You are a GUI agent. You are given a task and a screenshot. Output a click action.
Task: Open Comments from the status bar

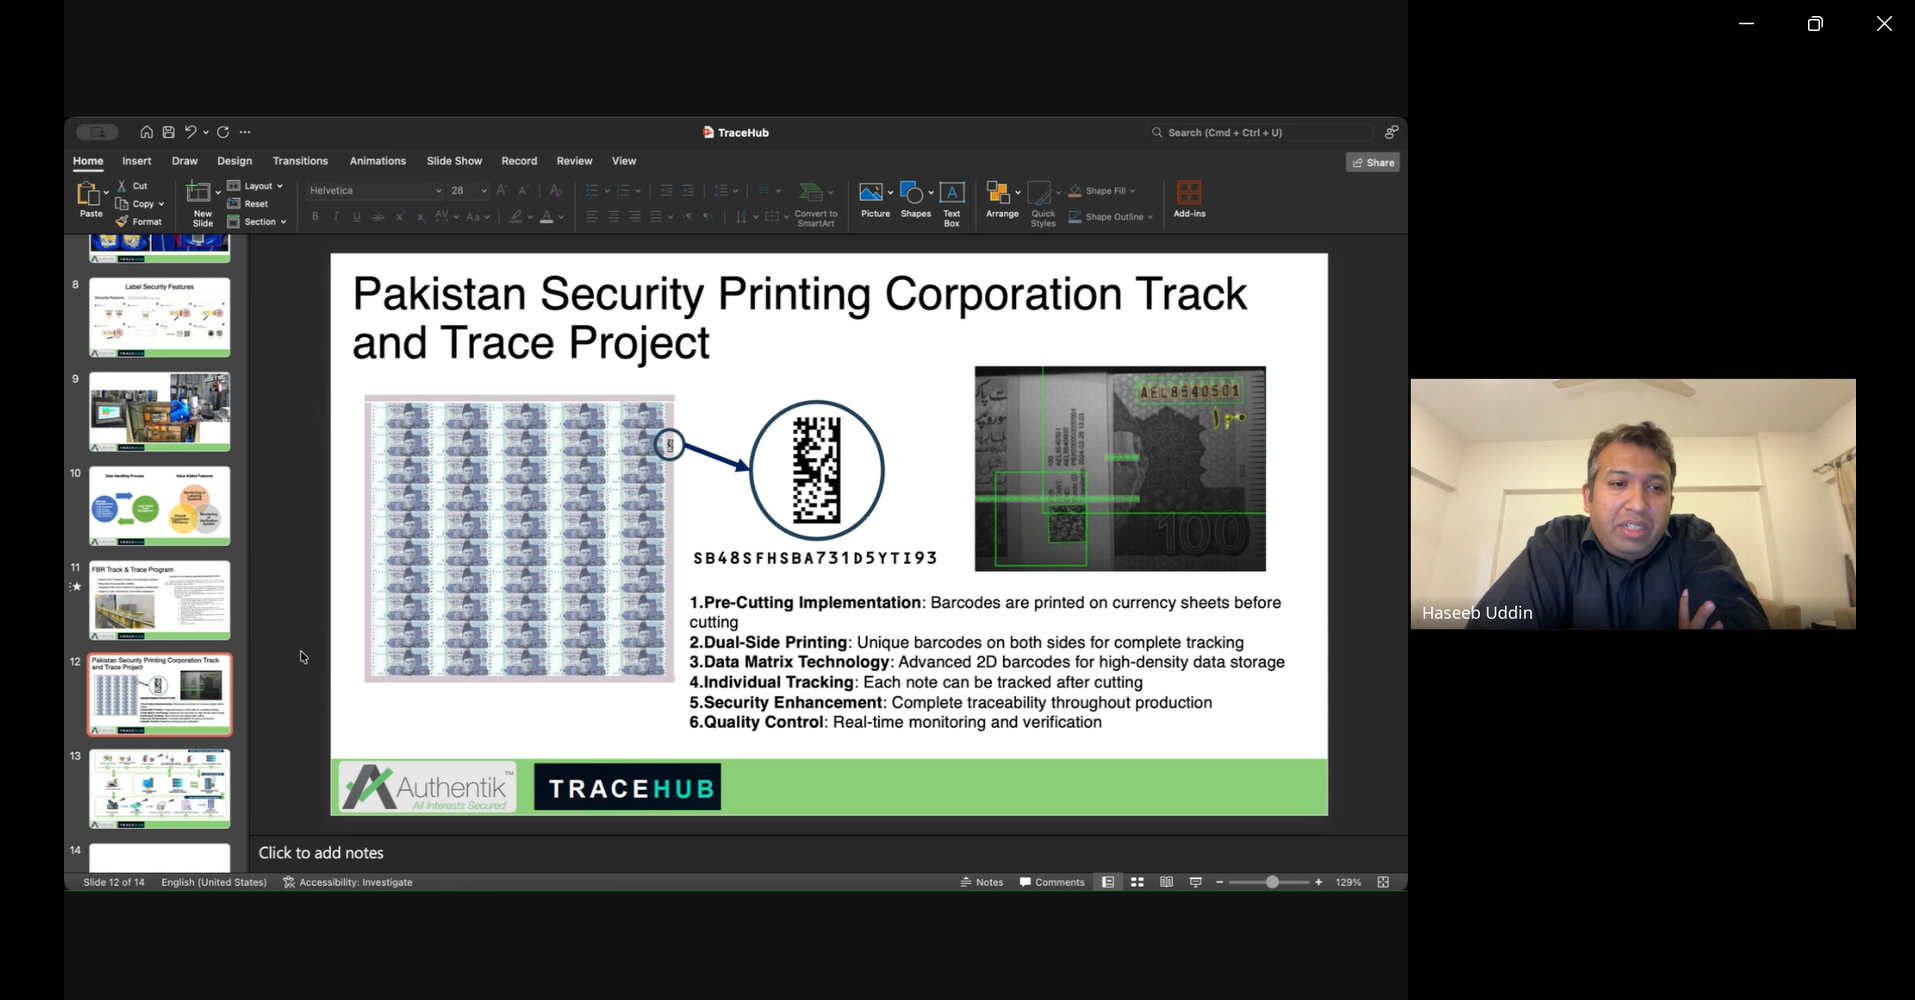point(1052,882)
